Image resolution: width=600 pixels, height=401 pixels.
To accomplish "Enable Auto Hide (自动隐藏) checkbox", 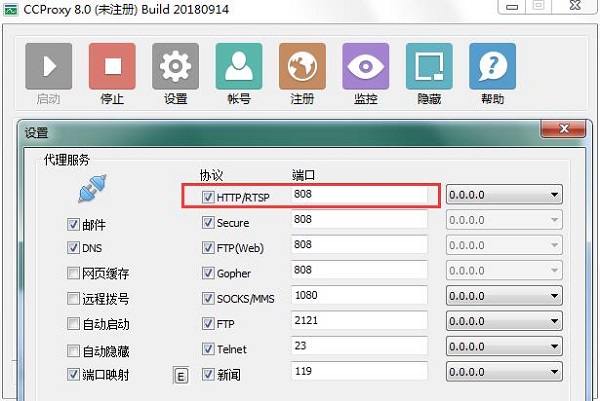I will click(x=73, y=350).
